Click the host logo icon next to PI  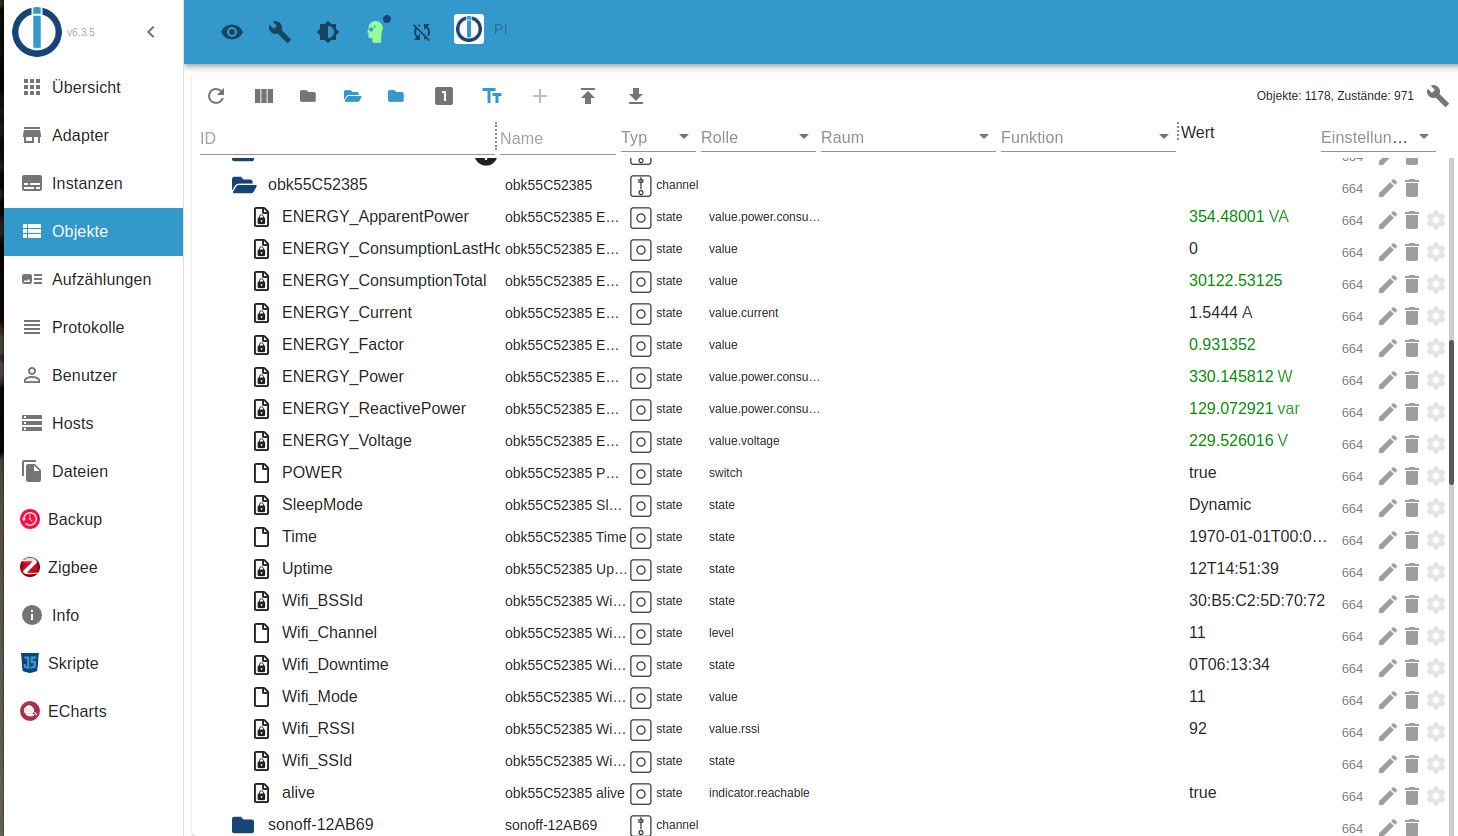point(469,30)
